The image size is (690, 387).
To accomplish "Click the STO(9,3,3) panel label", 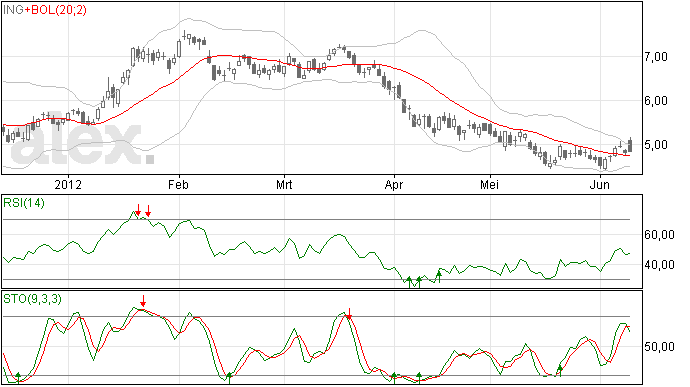I will [x=33, y=299].
